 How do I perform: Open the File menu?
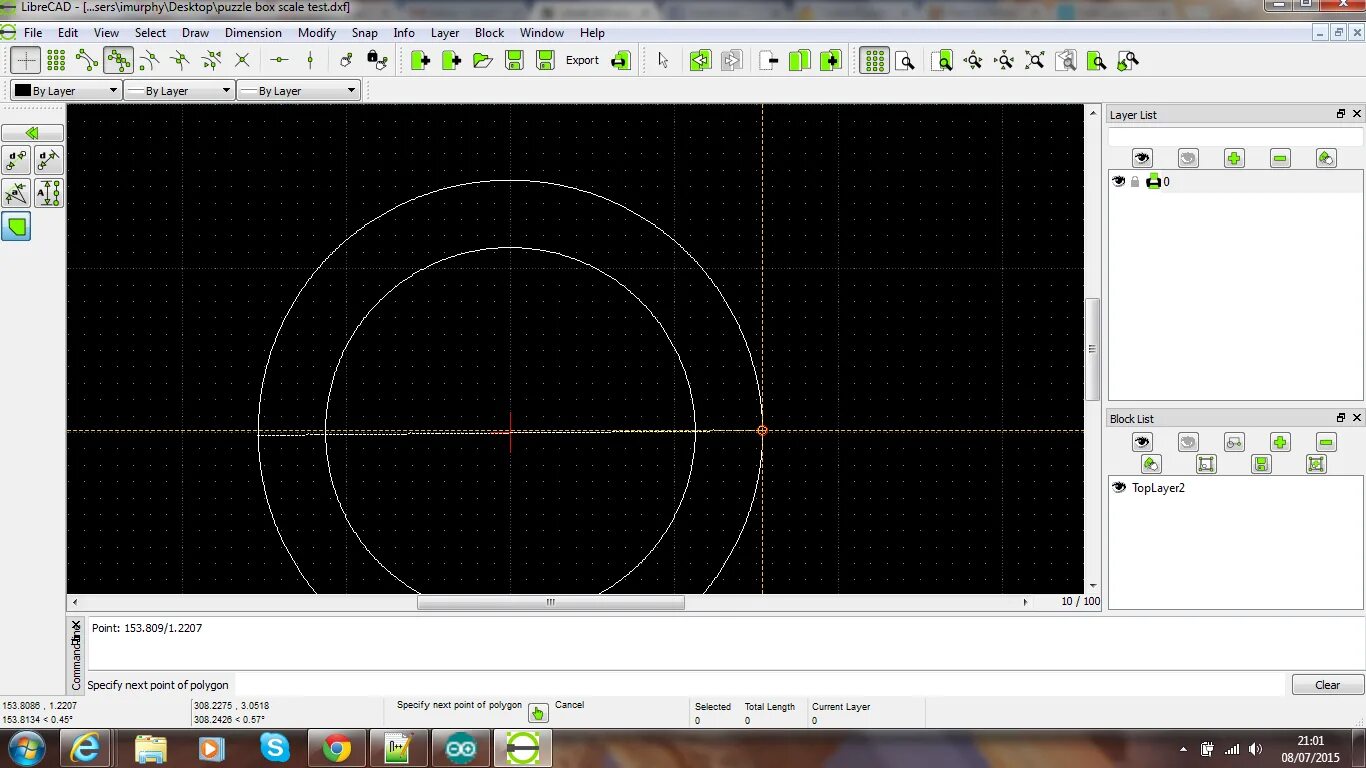click(33, 33)
